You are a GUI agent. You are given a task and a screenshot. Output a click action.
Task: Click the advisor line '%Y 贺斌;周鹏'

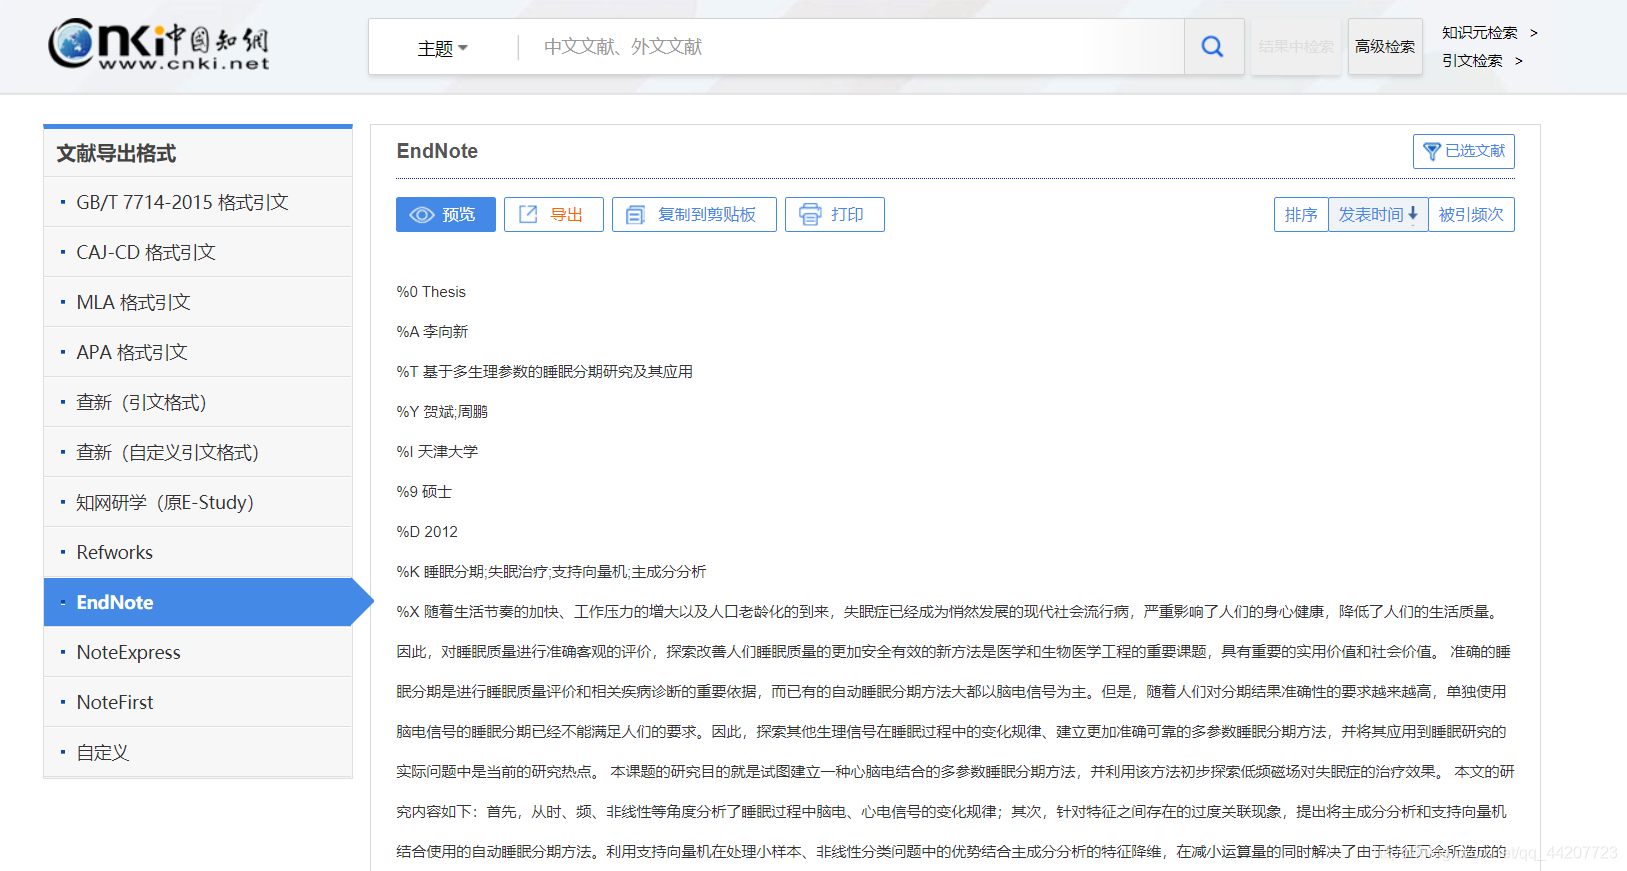pos(442,412)
